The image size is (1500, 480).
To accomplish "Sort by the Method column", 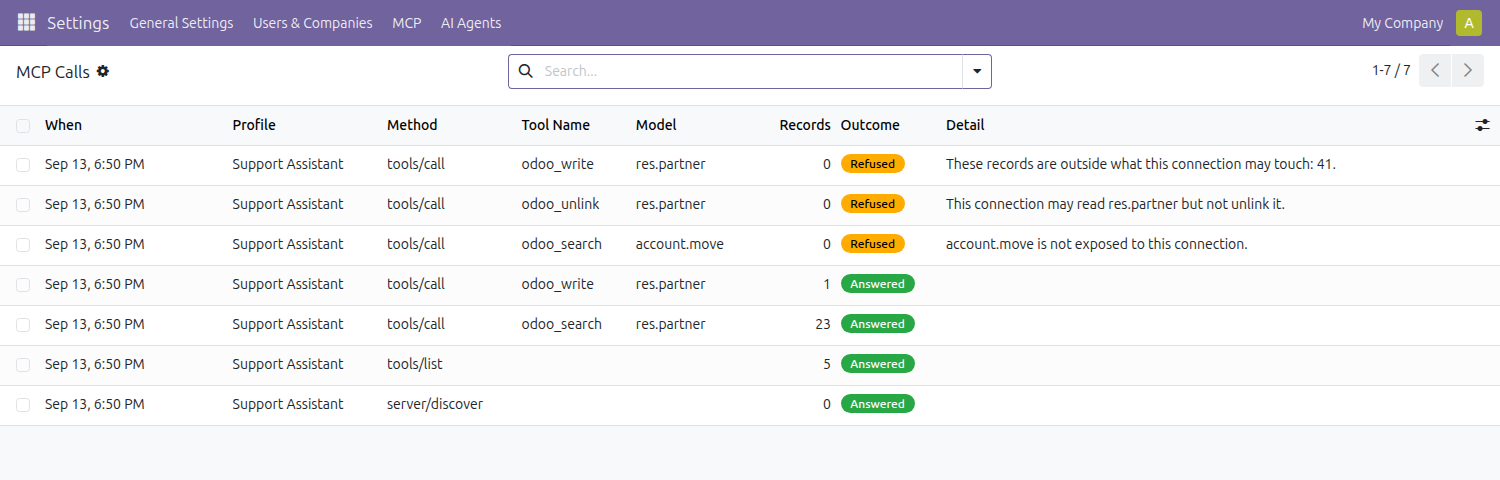I will (x=412, y=125).
